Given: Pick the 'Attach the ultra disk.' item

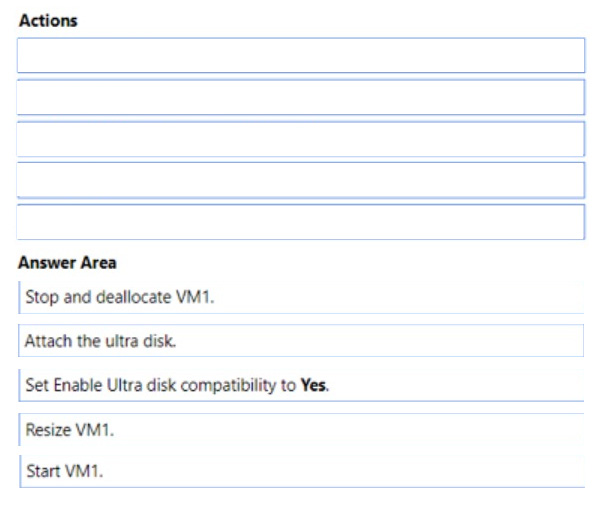Looking at the screenshot, I should 100,341.
